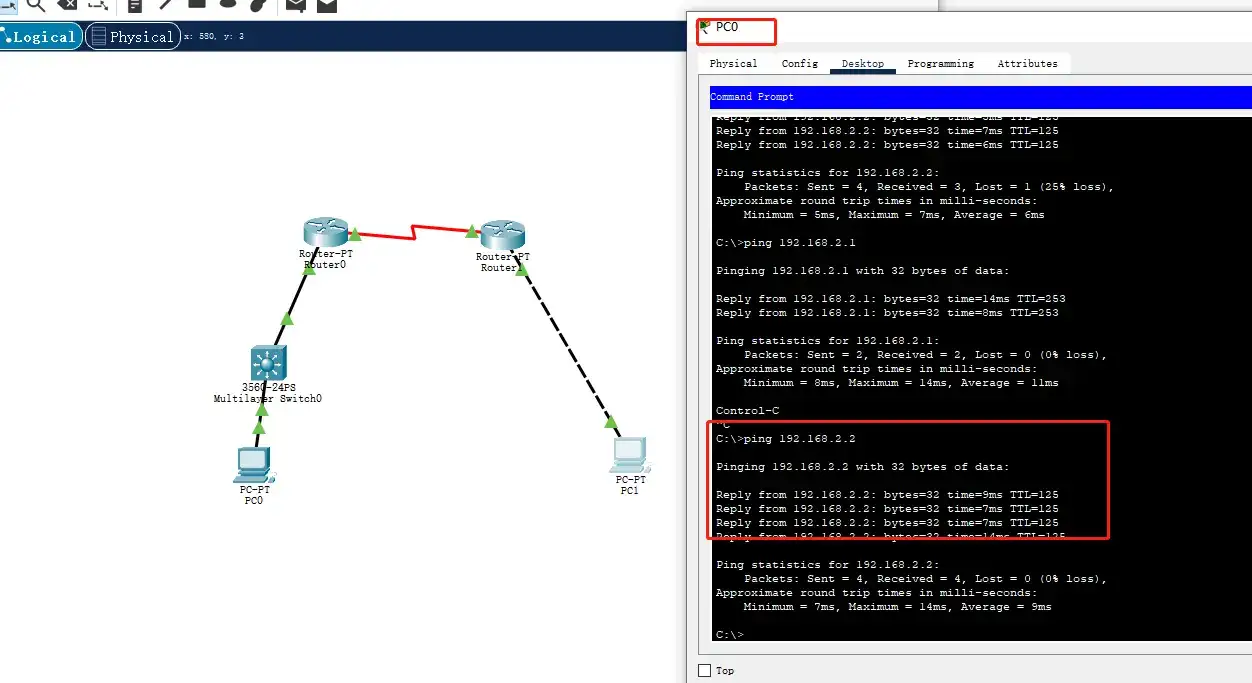
Task: Open the Programming tab
Action: click(940, 63)
